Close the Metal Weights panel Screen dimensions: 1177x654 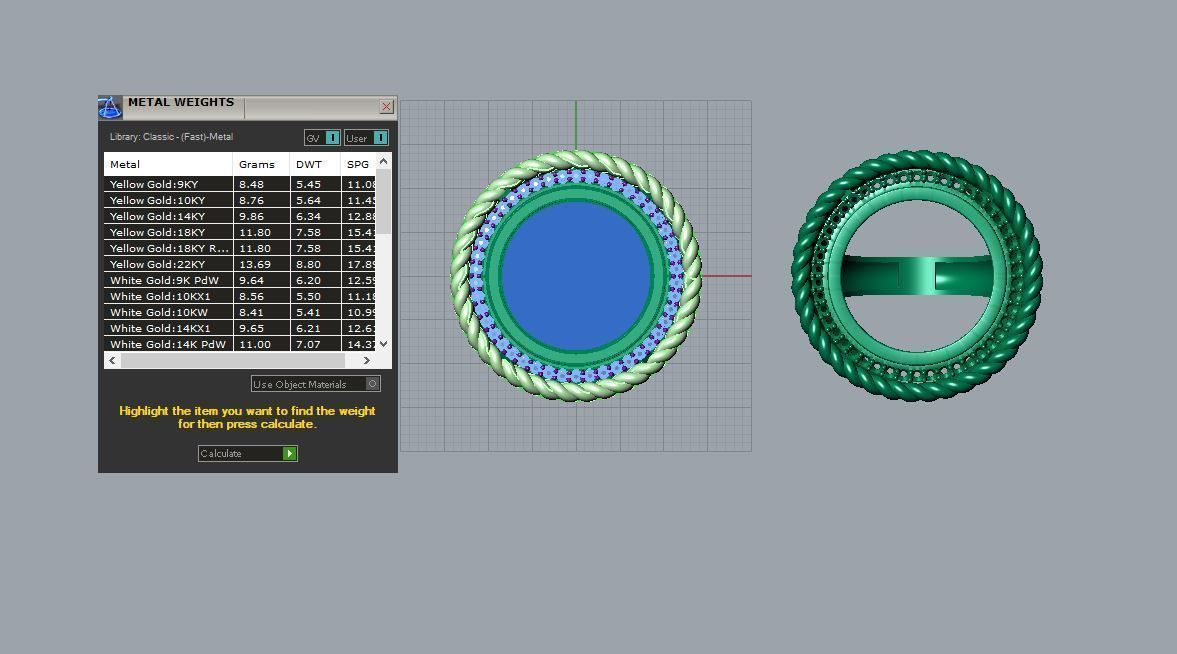click(x=386, y=107)
